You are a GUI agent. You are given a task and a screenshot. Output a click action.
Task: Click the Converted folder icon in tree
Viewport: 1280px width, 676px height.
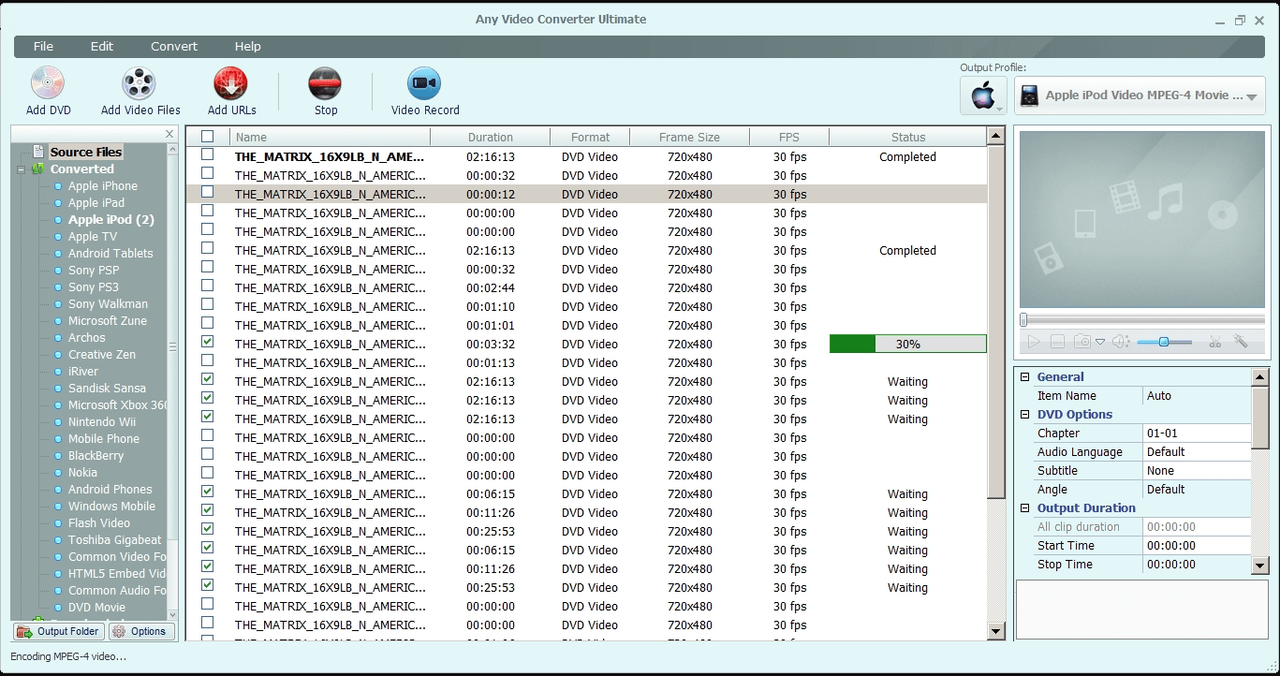tap(39, 169)
